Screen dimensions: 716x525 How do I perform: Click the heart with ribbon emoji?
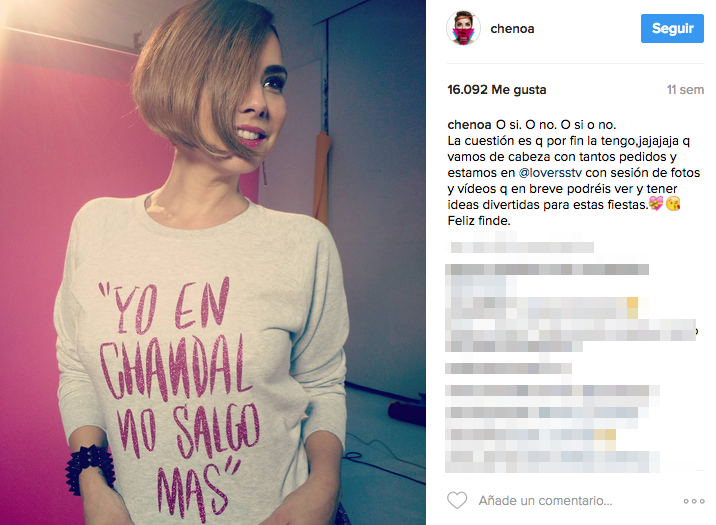point(656,204)
